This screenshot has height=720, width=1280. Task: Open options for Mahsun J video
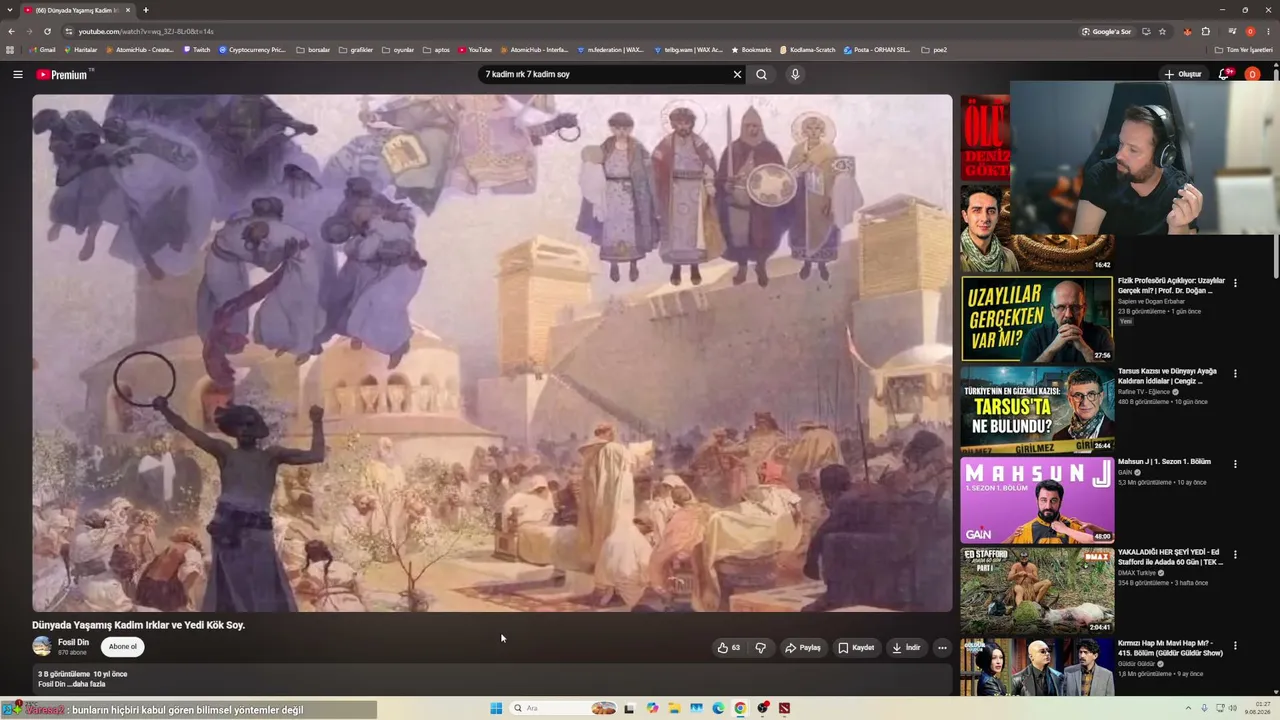(x=1235, y=464)
